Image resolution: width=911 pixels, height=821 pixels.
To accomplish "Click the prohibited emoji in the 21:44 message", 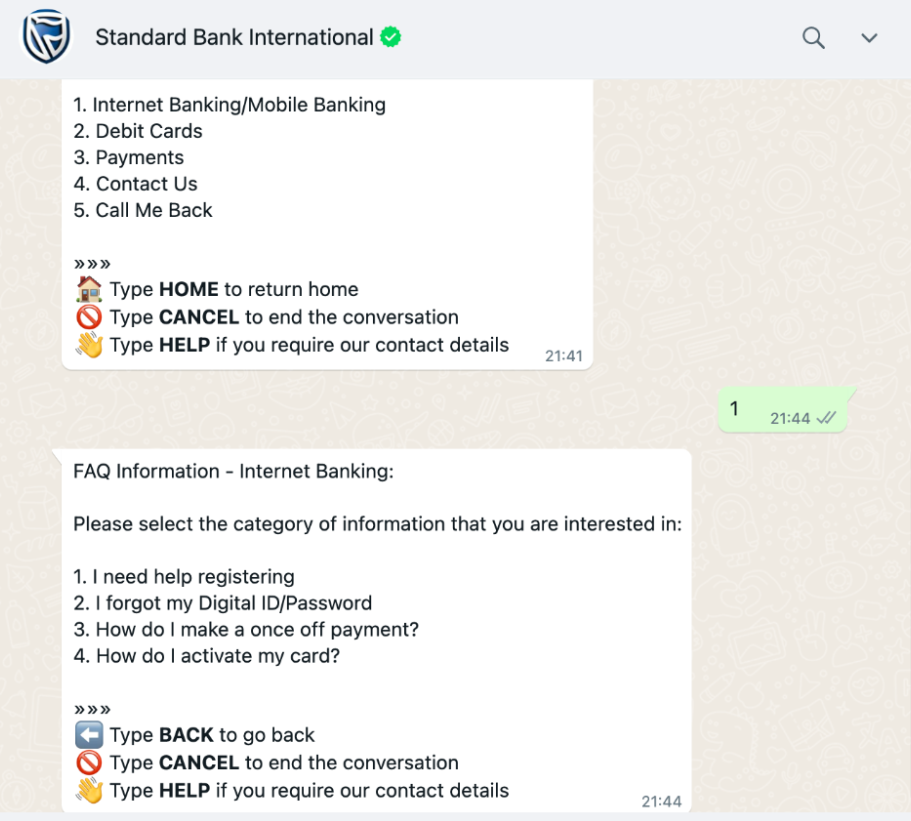I will [89, 762].
